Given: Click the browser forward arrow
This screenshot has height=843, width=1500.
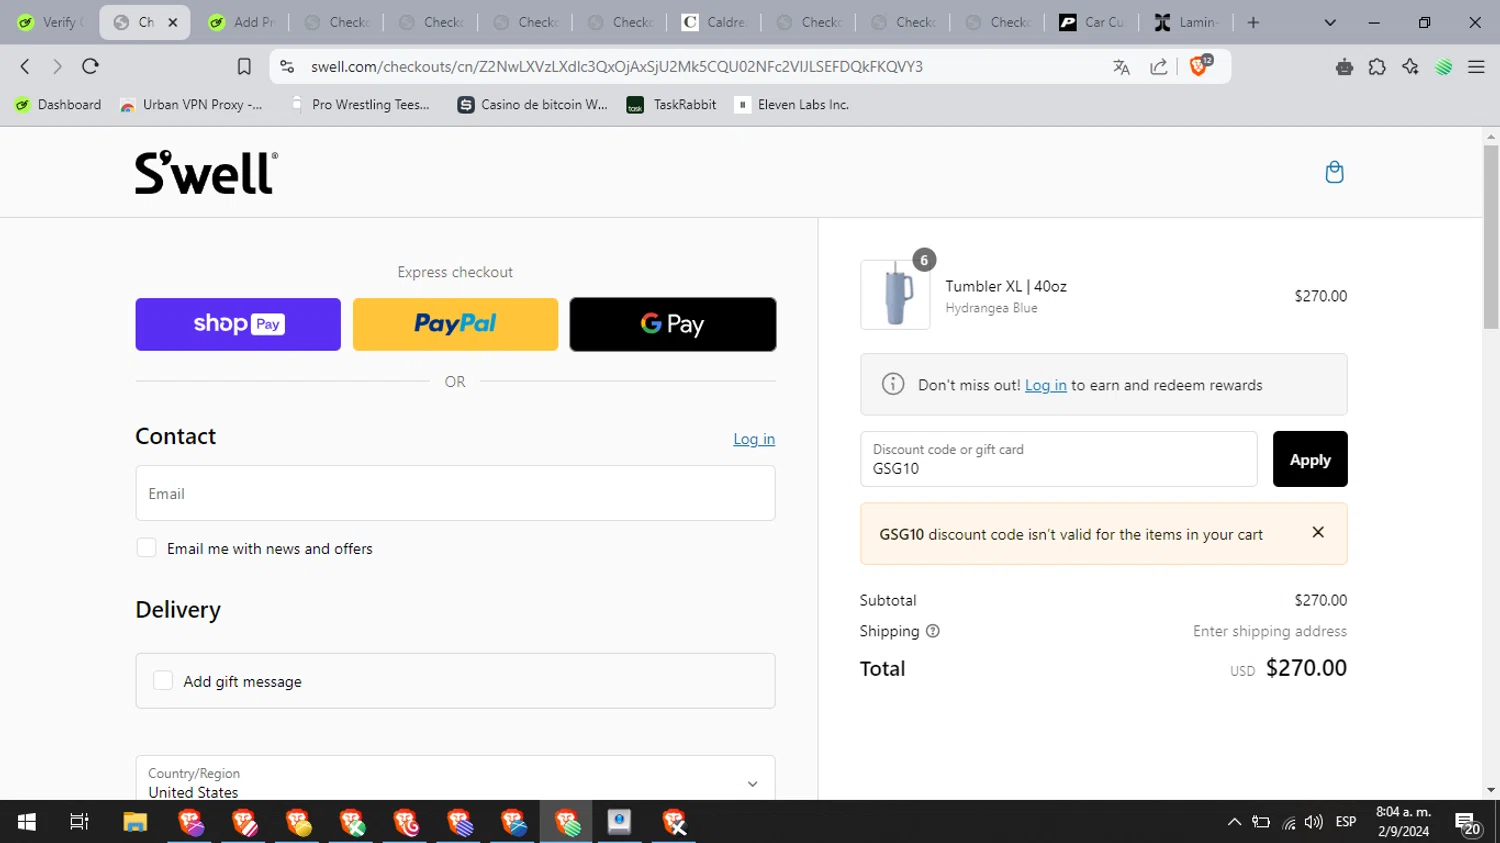Looking at the screenshot, I should pos(57,66).
